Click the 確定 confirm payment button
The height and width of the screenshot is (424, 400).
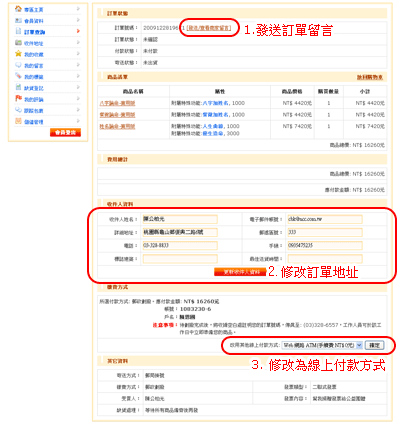374,345
